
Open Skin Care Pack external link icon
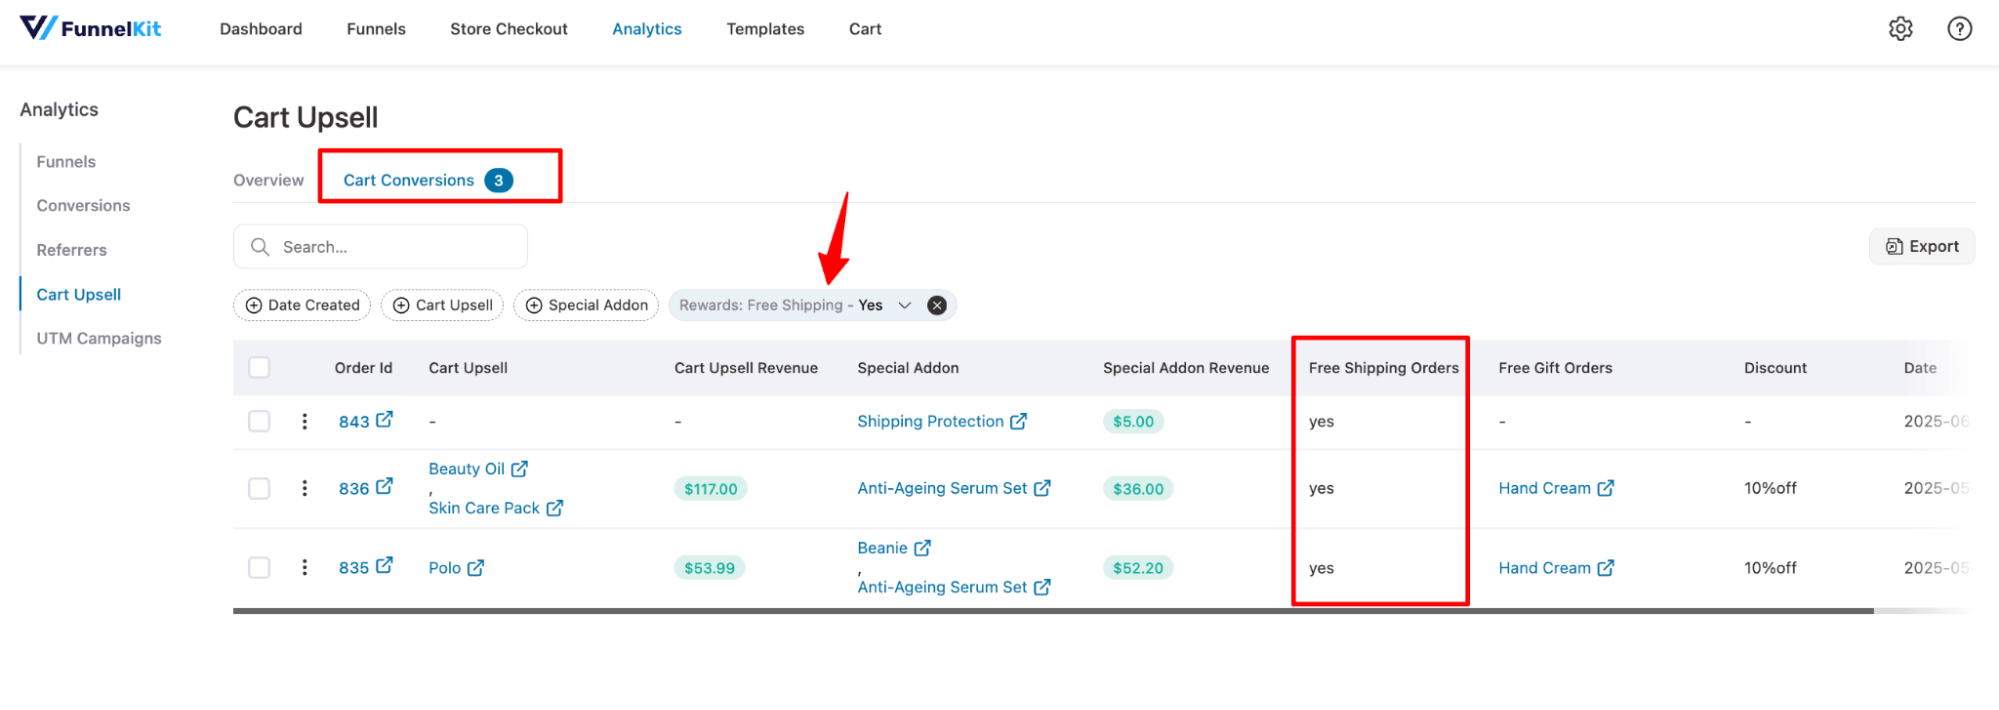coord(554,508)
